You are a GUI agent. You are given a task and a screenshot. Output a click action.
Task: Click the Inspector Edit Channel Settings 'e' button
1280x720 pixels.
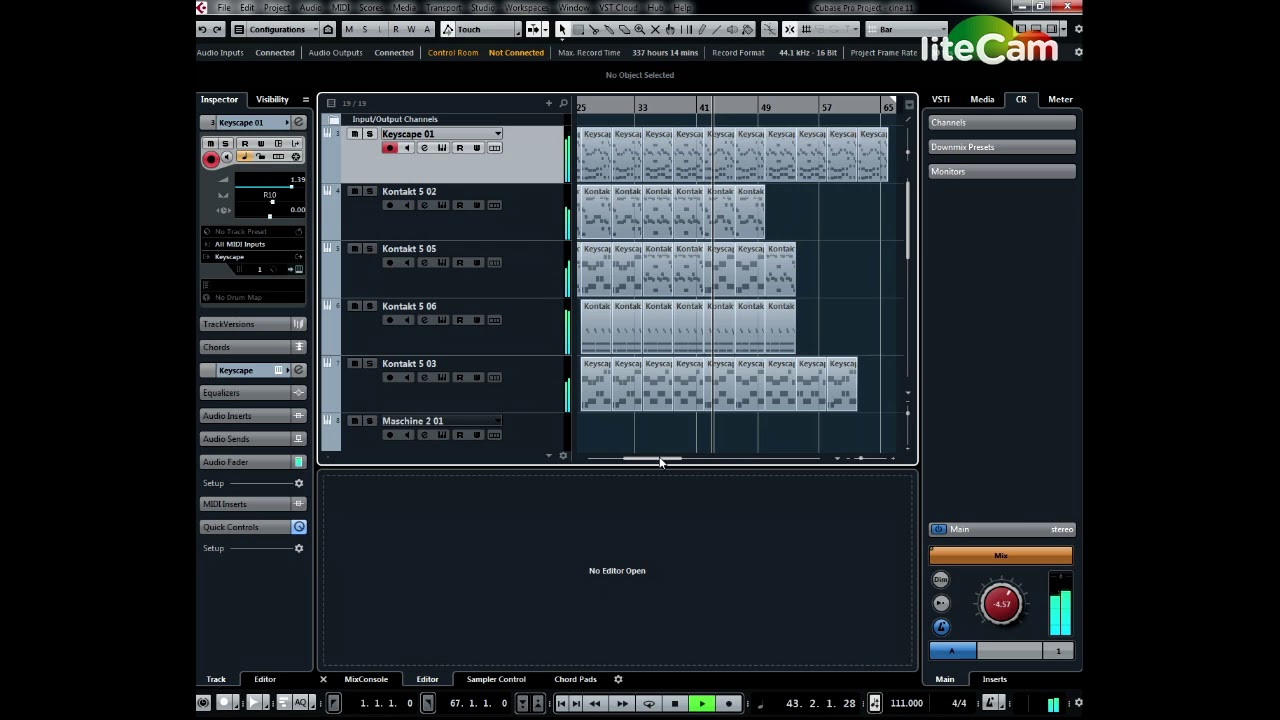[x=298, y=122]
